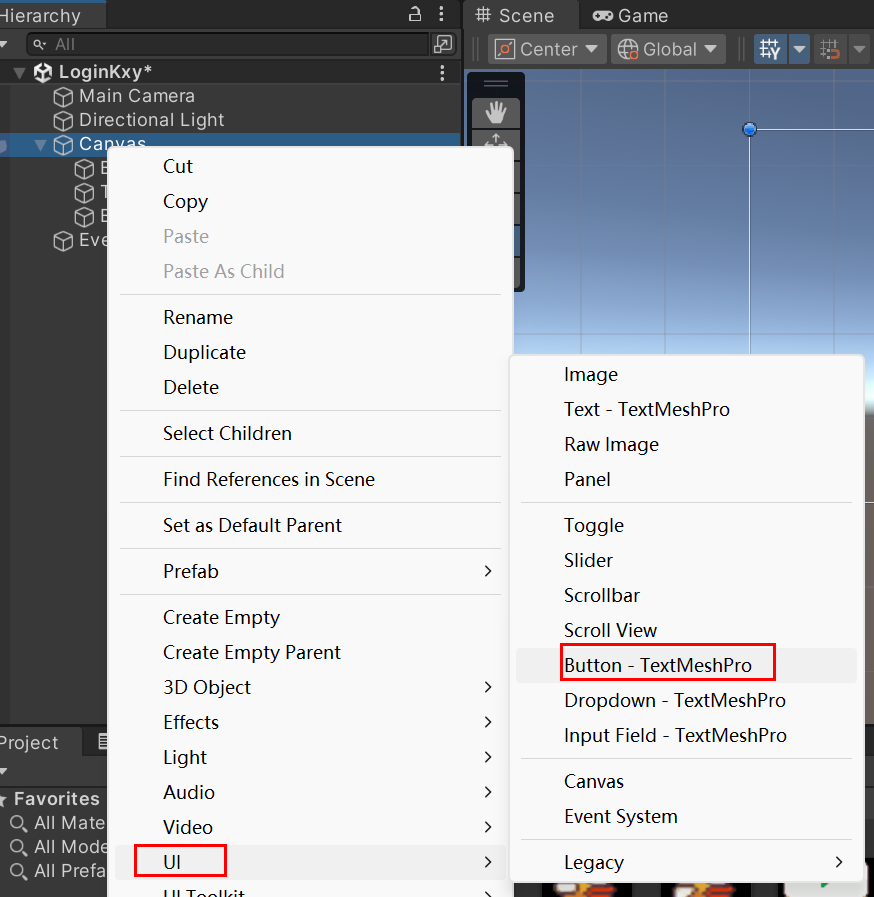Open the Hierarchy panel three-dot menu
874x897 pixels.
443,14
